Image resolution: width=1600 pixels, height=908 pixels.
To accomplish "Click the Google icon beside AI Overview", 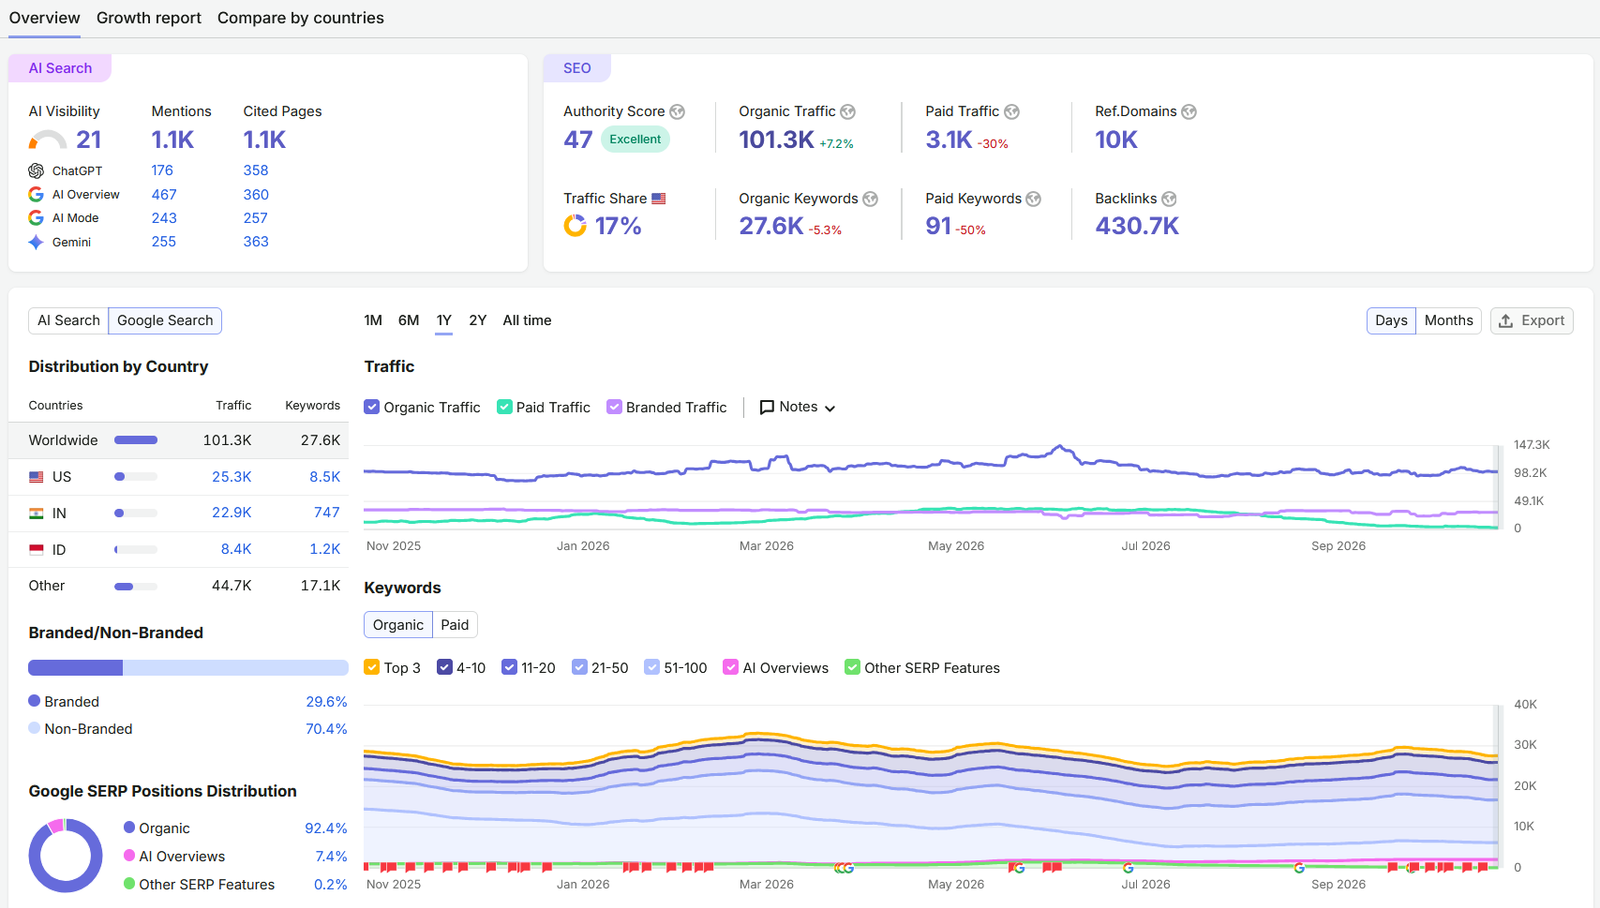I will pyautogui.click(x=36, y=194).
